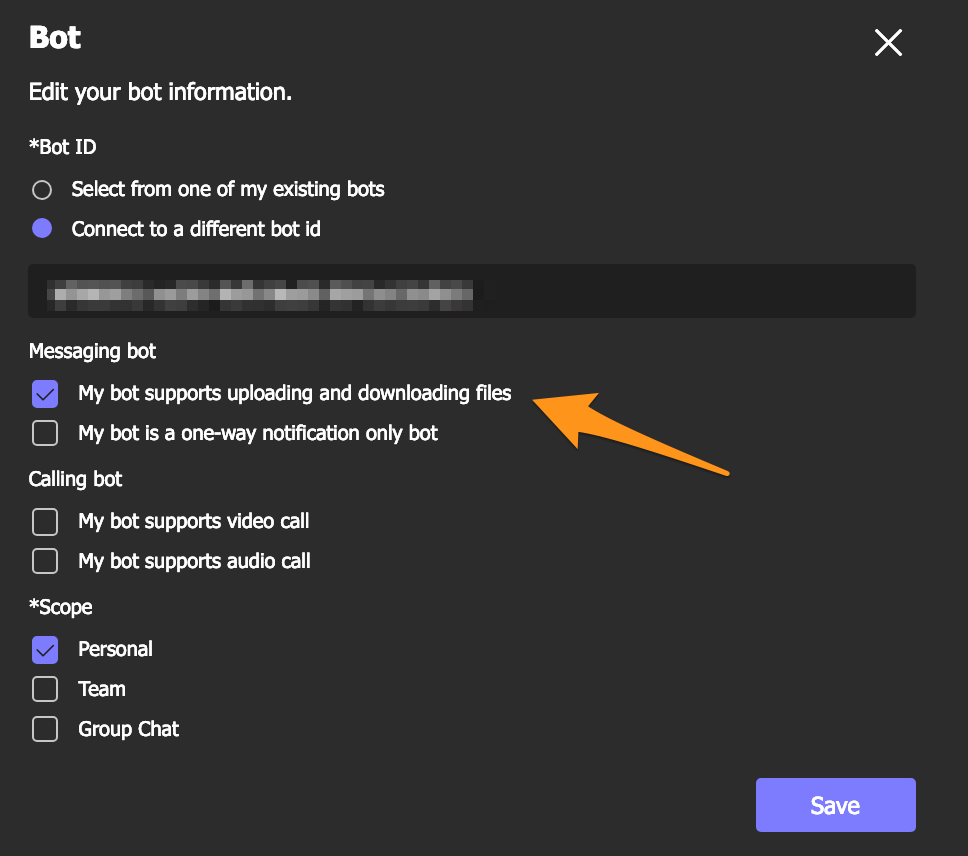Click the 'Bot' dialog title
968x856 pixels.
[55, 38]
